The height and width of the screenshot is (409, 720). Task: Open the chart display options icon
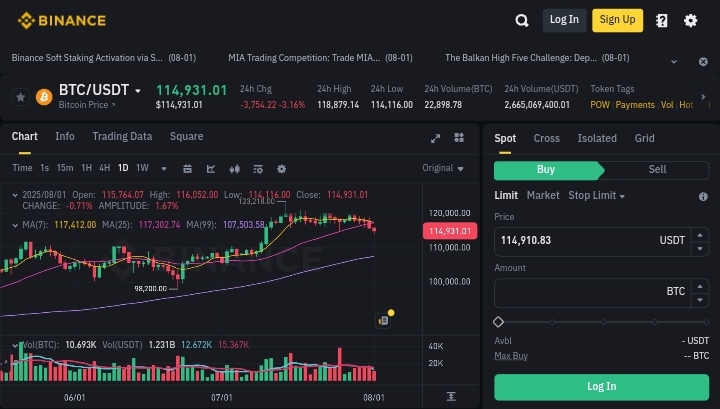pos(258,169)
